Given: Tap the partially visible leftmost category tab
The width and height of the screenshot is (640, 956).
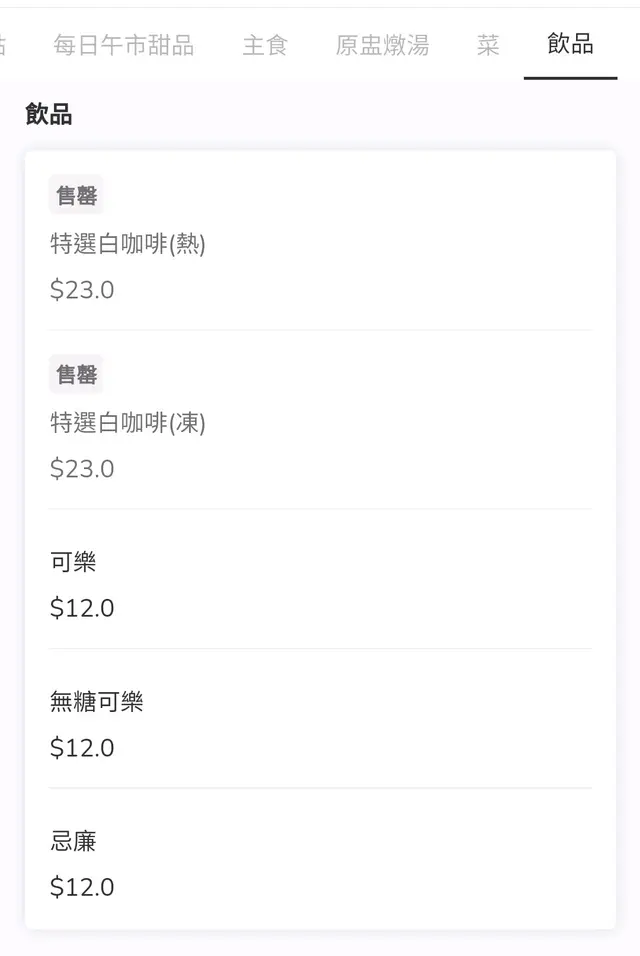Looking at the screenshot, I should (x=3, y=45).
